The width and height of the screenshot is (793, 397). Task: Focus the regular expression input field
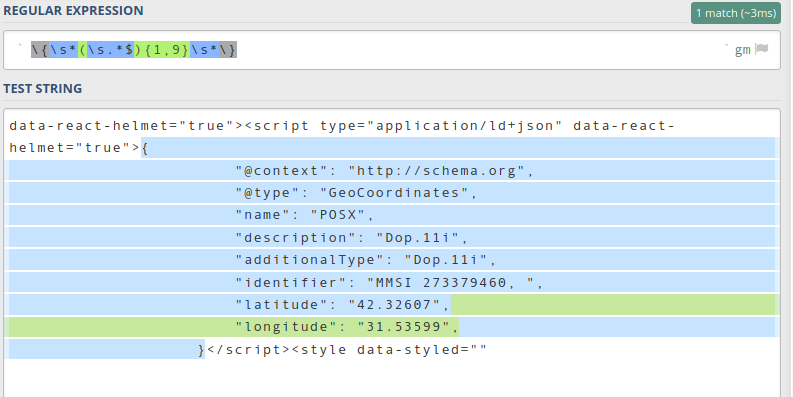click(x=392, y=50)
